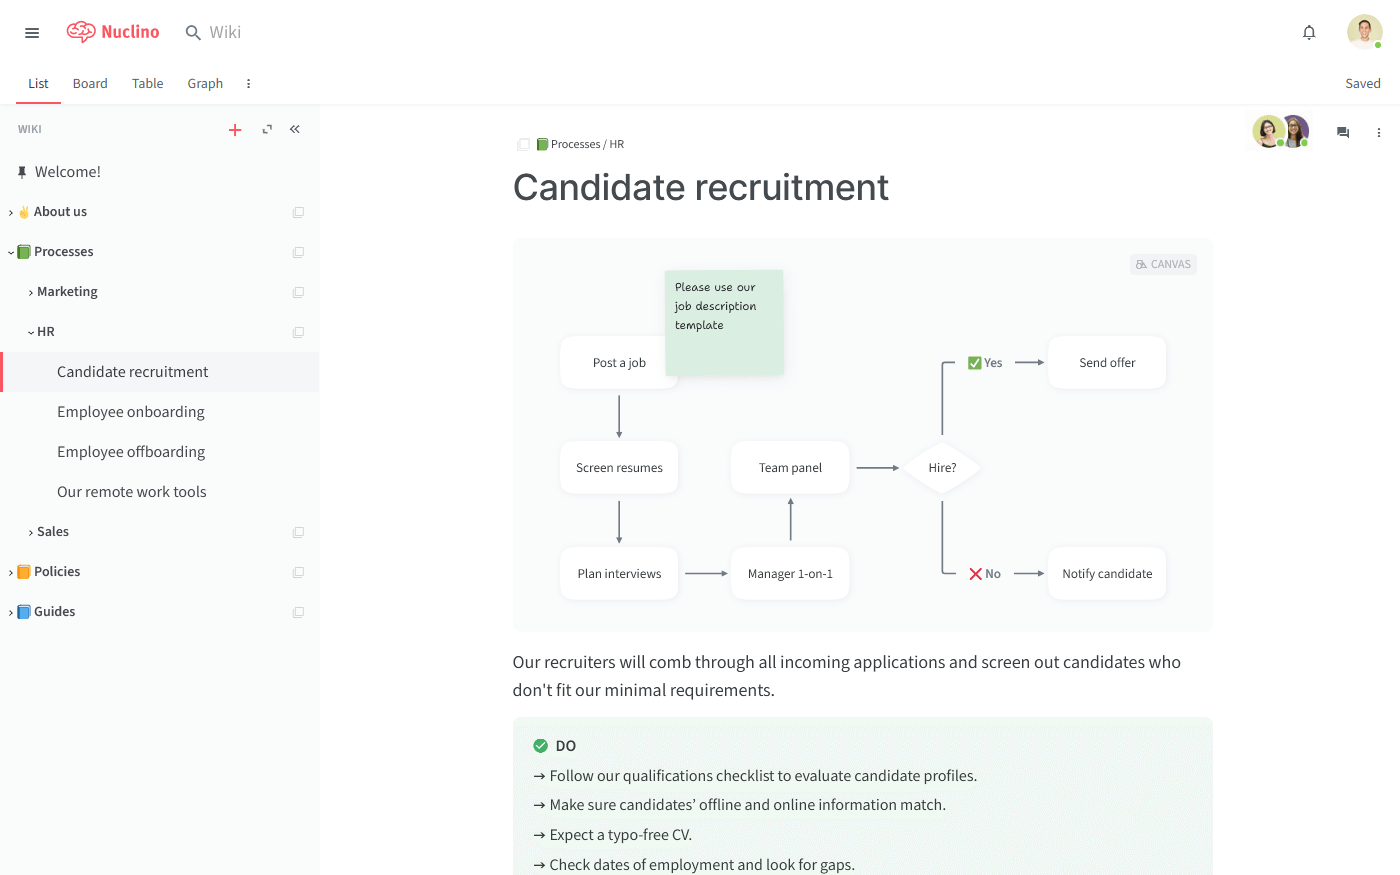
Task: Click the CANVAS button on the flowchart
Action: click(1163, 264)
